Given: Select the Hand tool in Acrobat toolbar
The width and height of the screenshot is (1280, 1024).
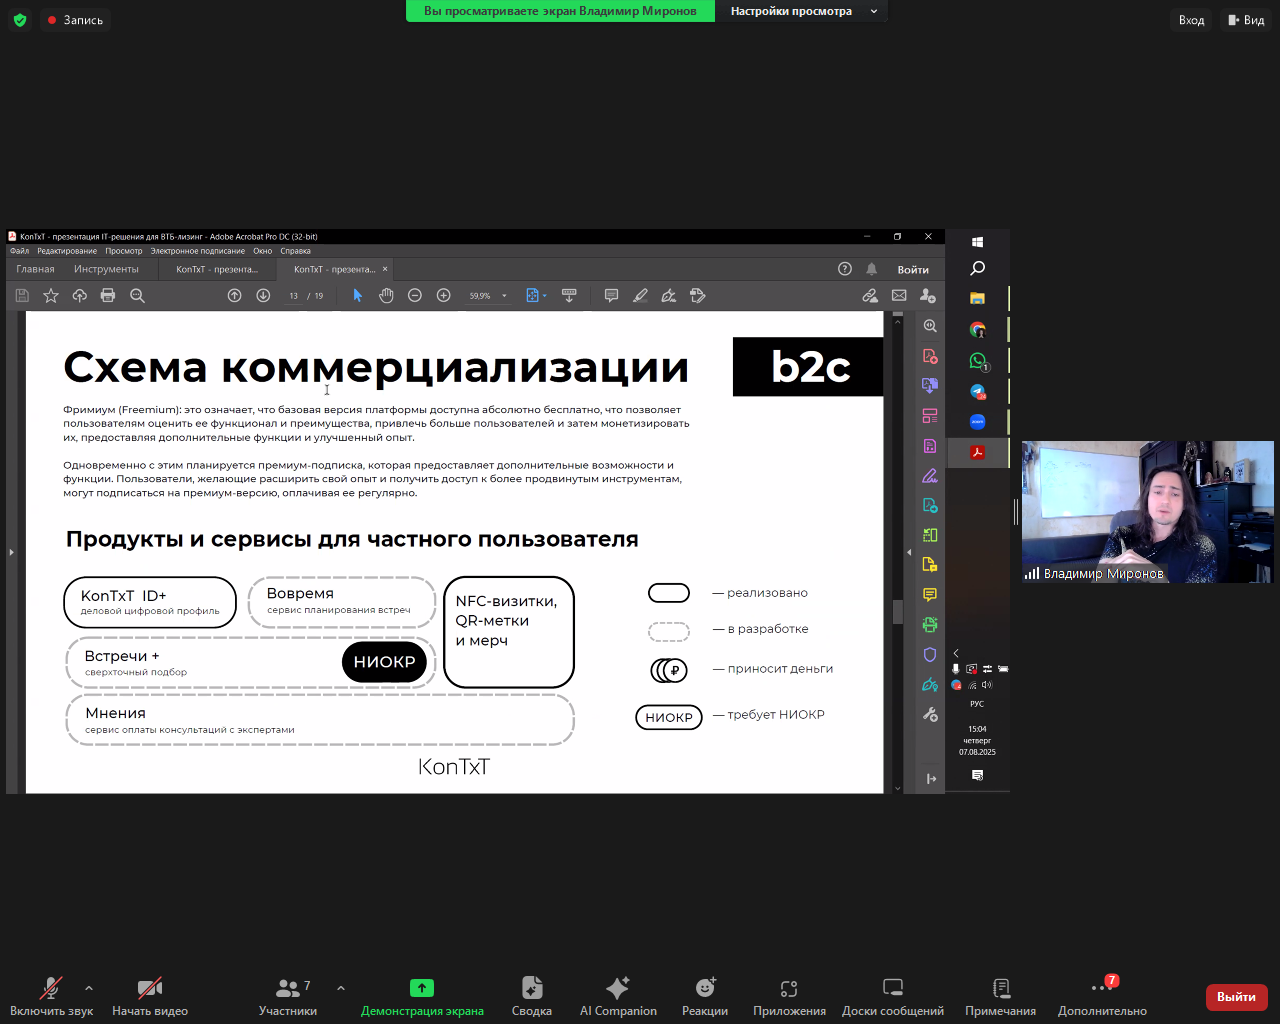Looking at the screenshot, I should (x=386, y=295).
